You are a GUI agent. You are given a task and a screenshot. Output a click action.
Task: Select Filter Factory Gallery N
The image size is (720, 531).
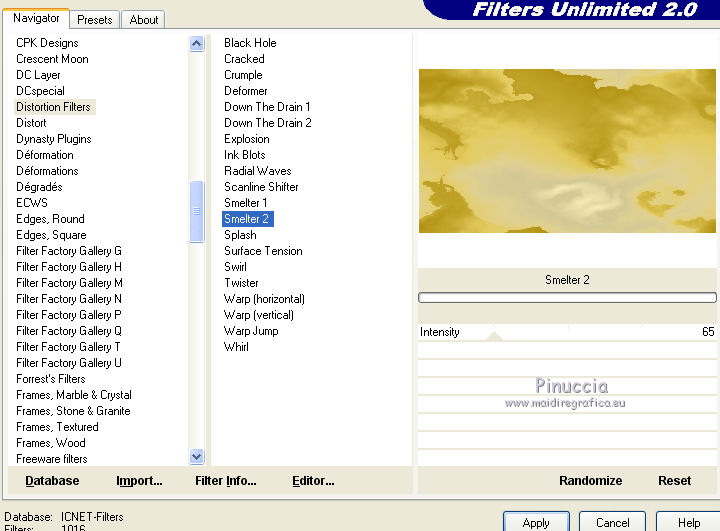point(69,299)
